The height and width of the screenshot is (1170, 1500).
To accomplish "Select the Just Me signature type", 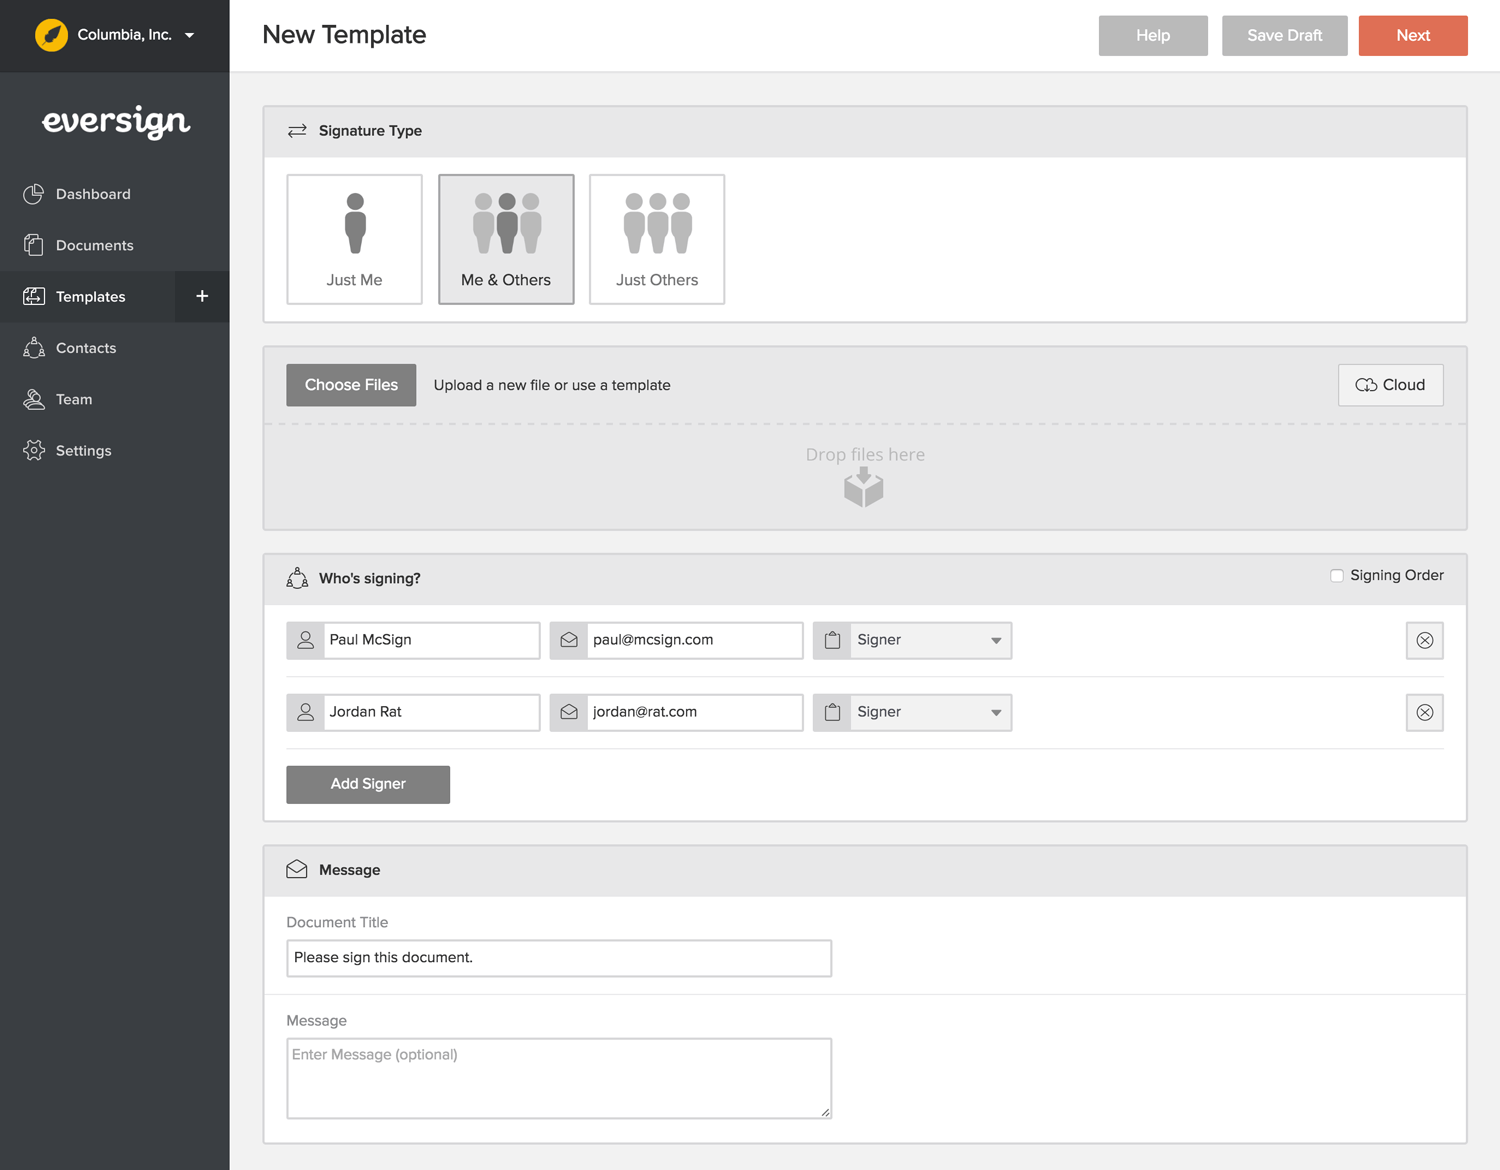I will (x=354, y=239).
